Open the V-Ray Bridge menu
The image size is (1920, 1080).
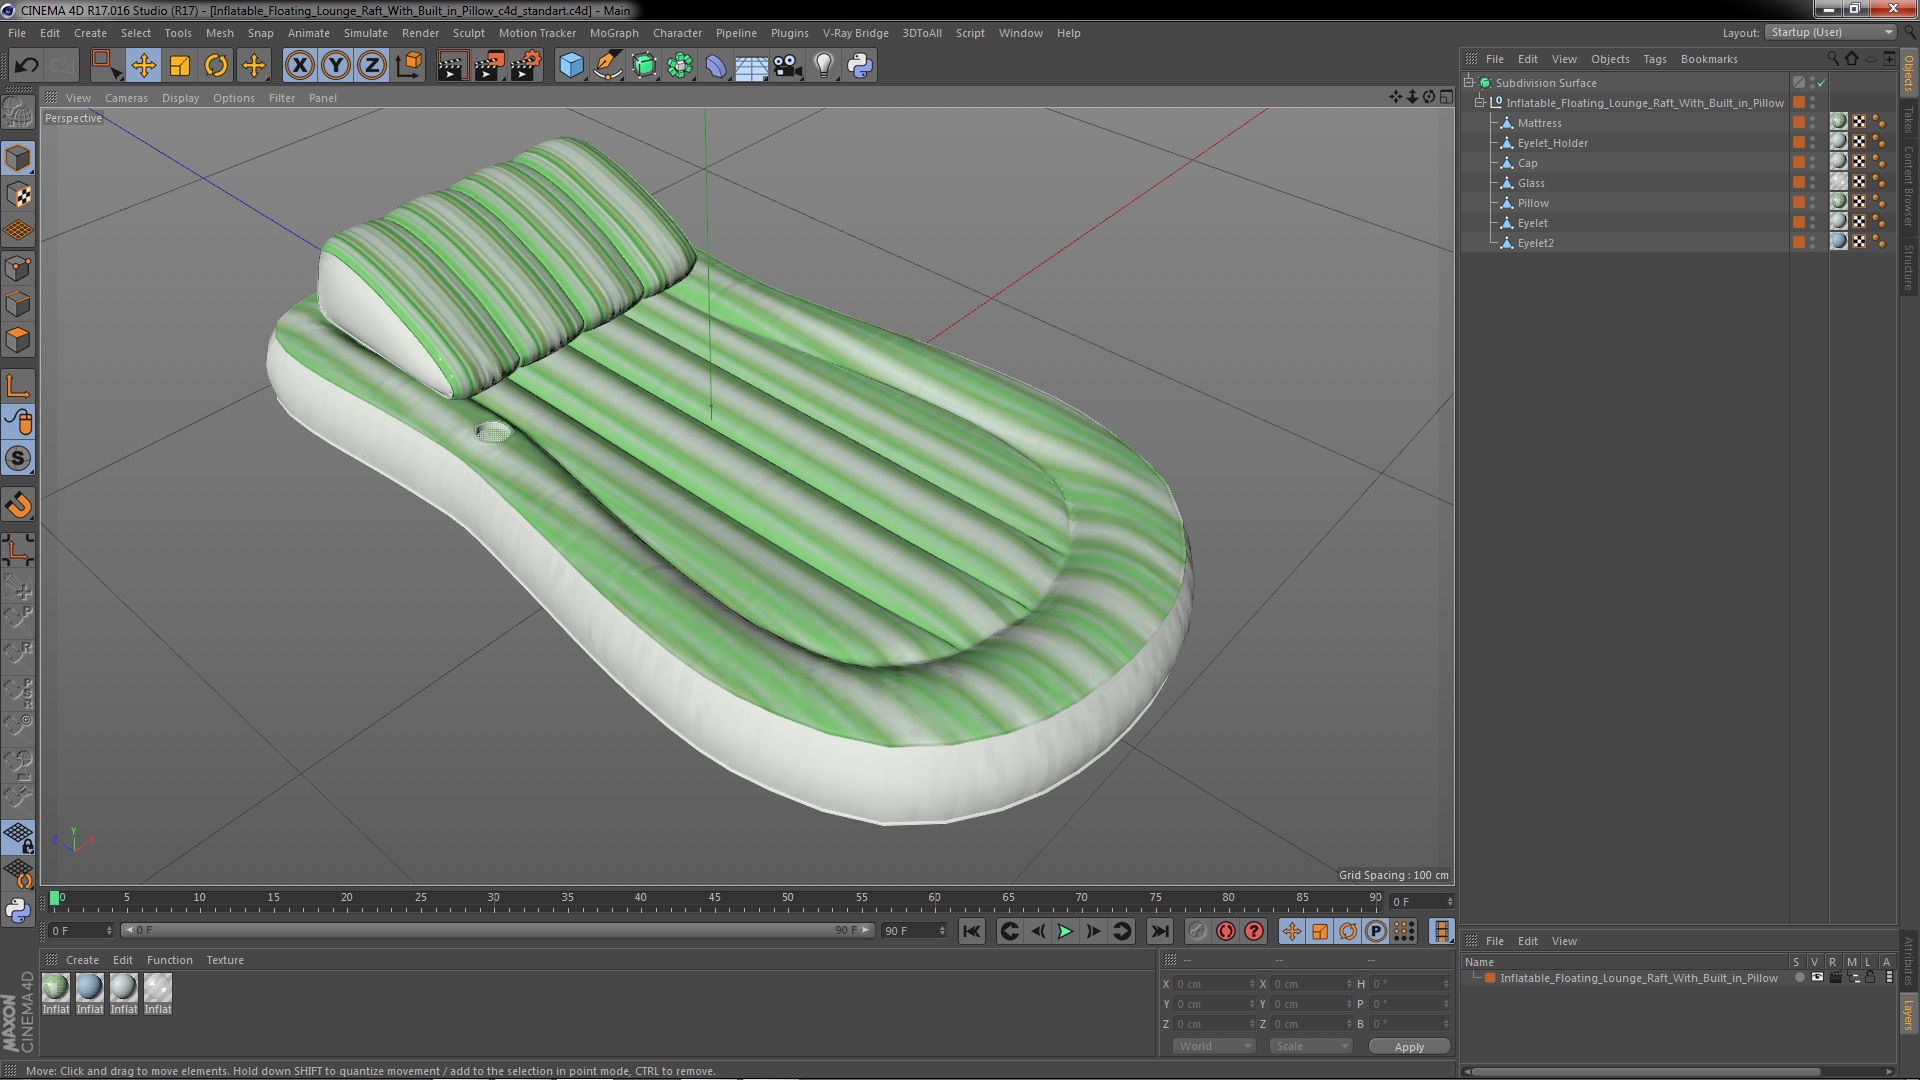856,33
